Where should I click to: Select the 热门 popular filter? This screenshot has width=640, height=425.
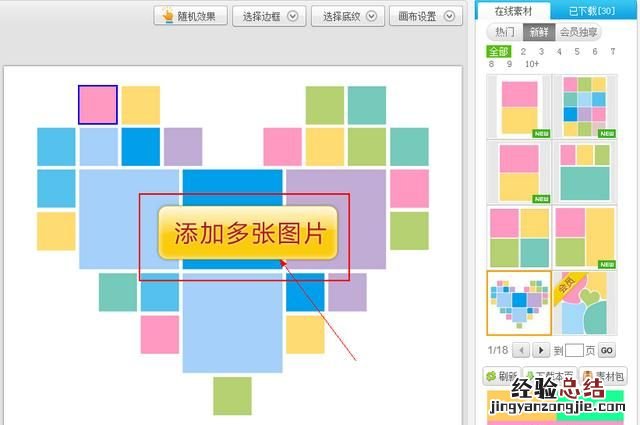tap(505, 32)
